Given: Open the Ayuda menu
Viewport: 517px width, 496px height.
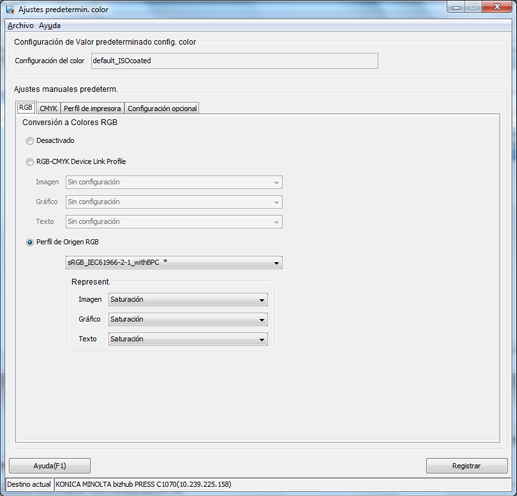Looking at the screenshot, I should [49, 26].
